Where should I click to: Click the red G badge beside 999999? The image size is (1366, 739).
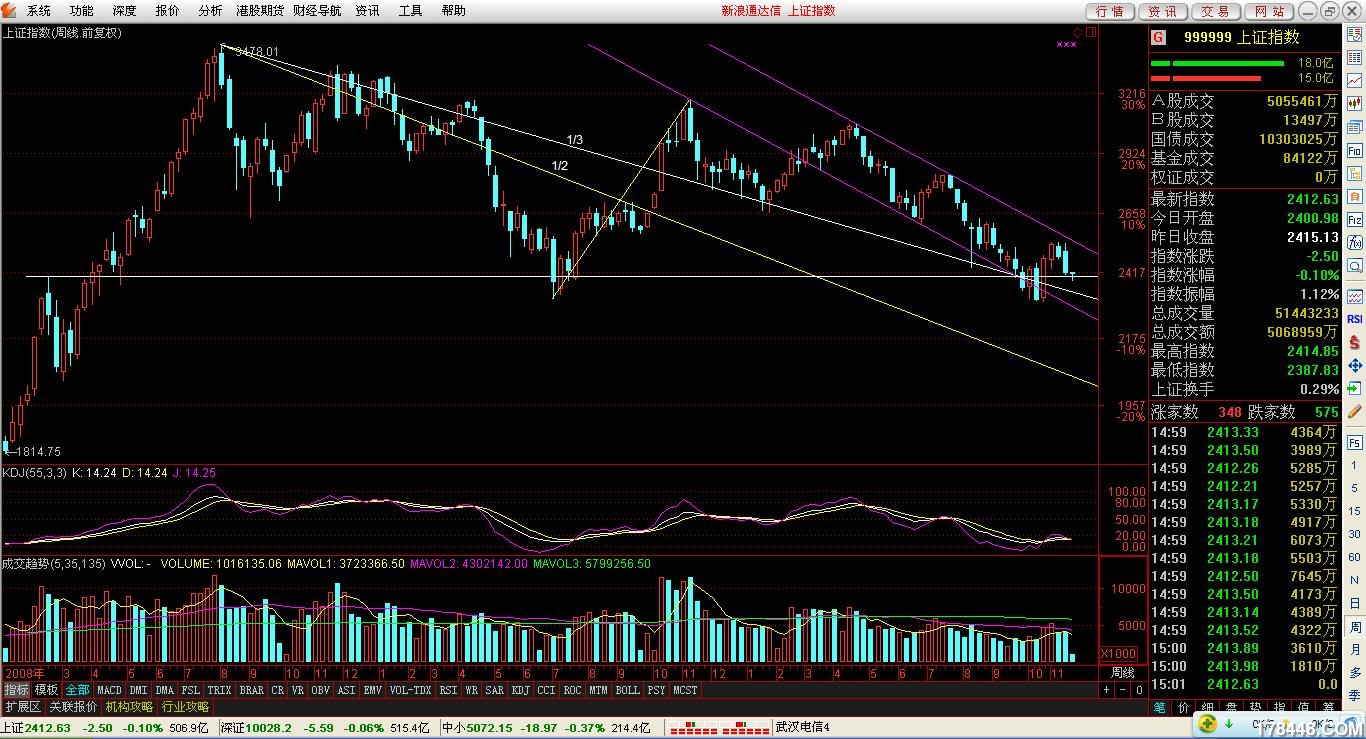point(1158,37)
